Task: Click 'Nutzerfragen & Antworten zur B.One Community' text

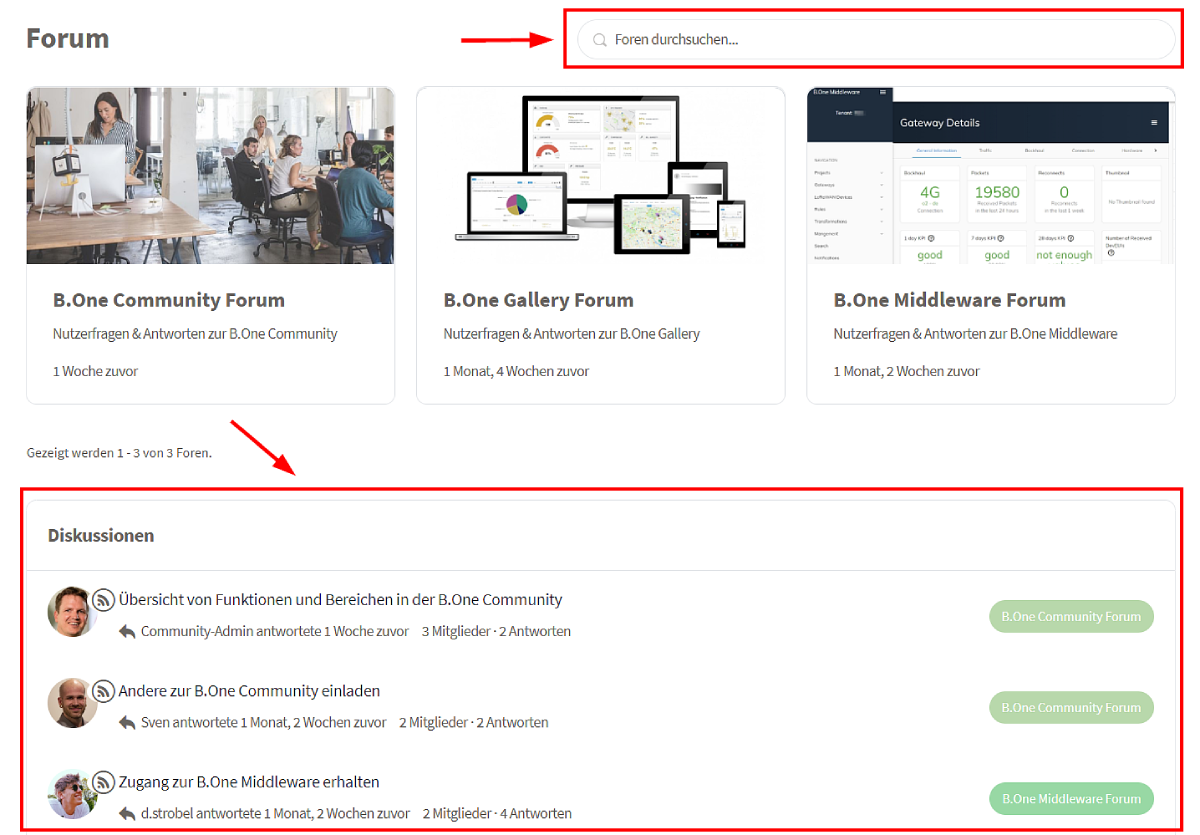Action: [195, 334]
